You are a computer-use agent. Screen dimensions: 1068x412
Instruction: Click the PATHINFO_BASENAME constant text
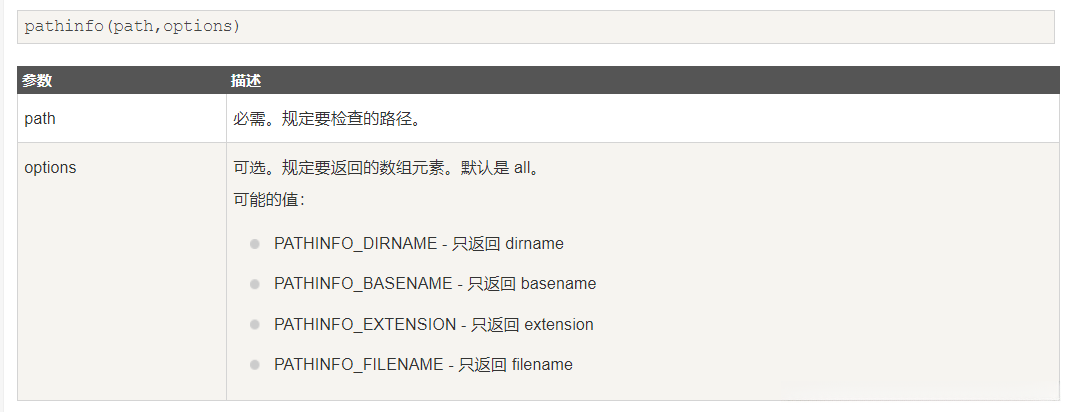click(363, 284)
